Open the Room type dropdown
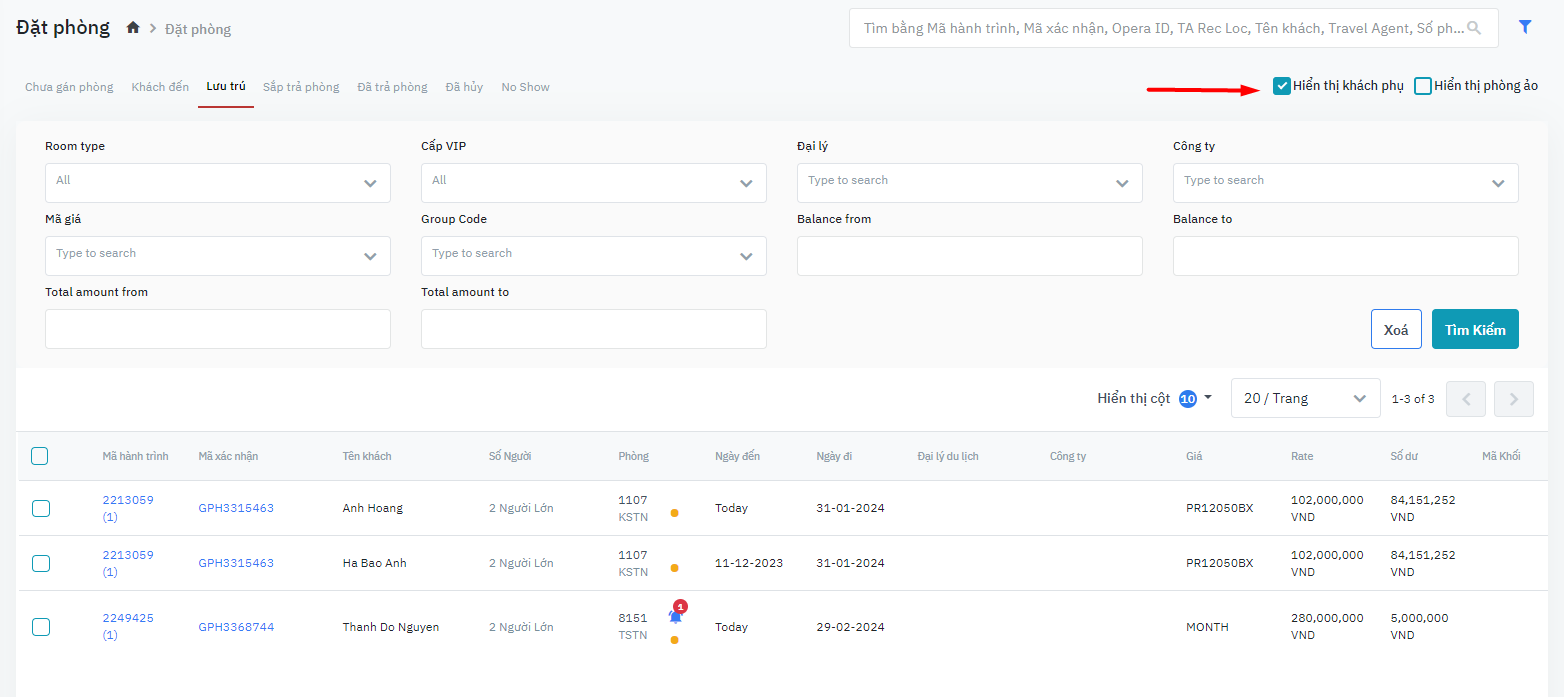This screenshot has height=697, width=1564. [x=218, y=183]
